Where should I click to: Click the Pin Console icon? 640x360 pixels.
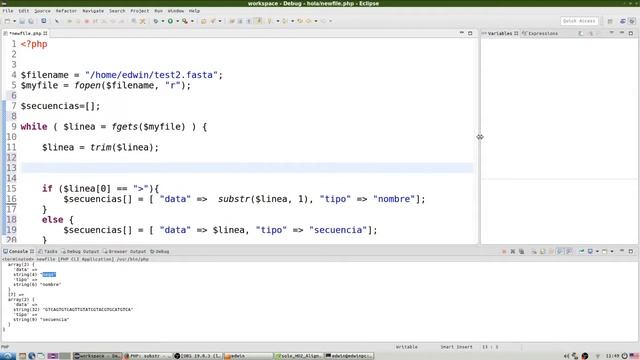(582, 251)
